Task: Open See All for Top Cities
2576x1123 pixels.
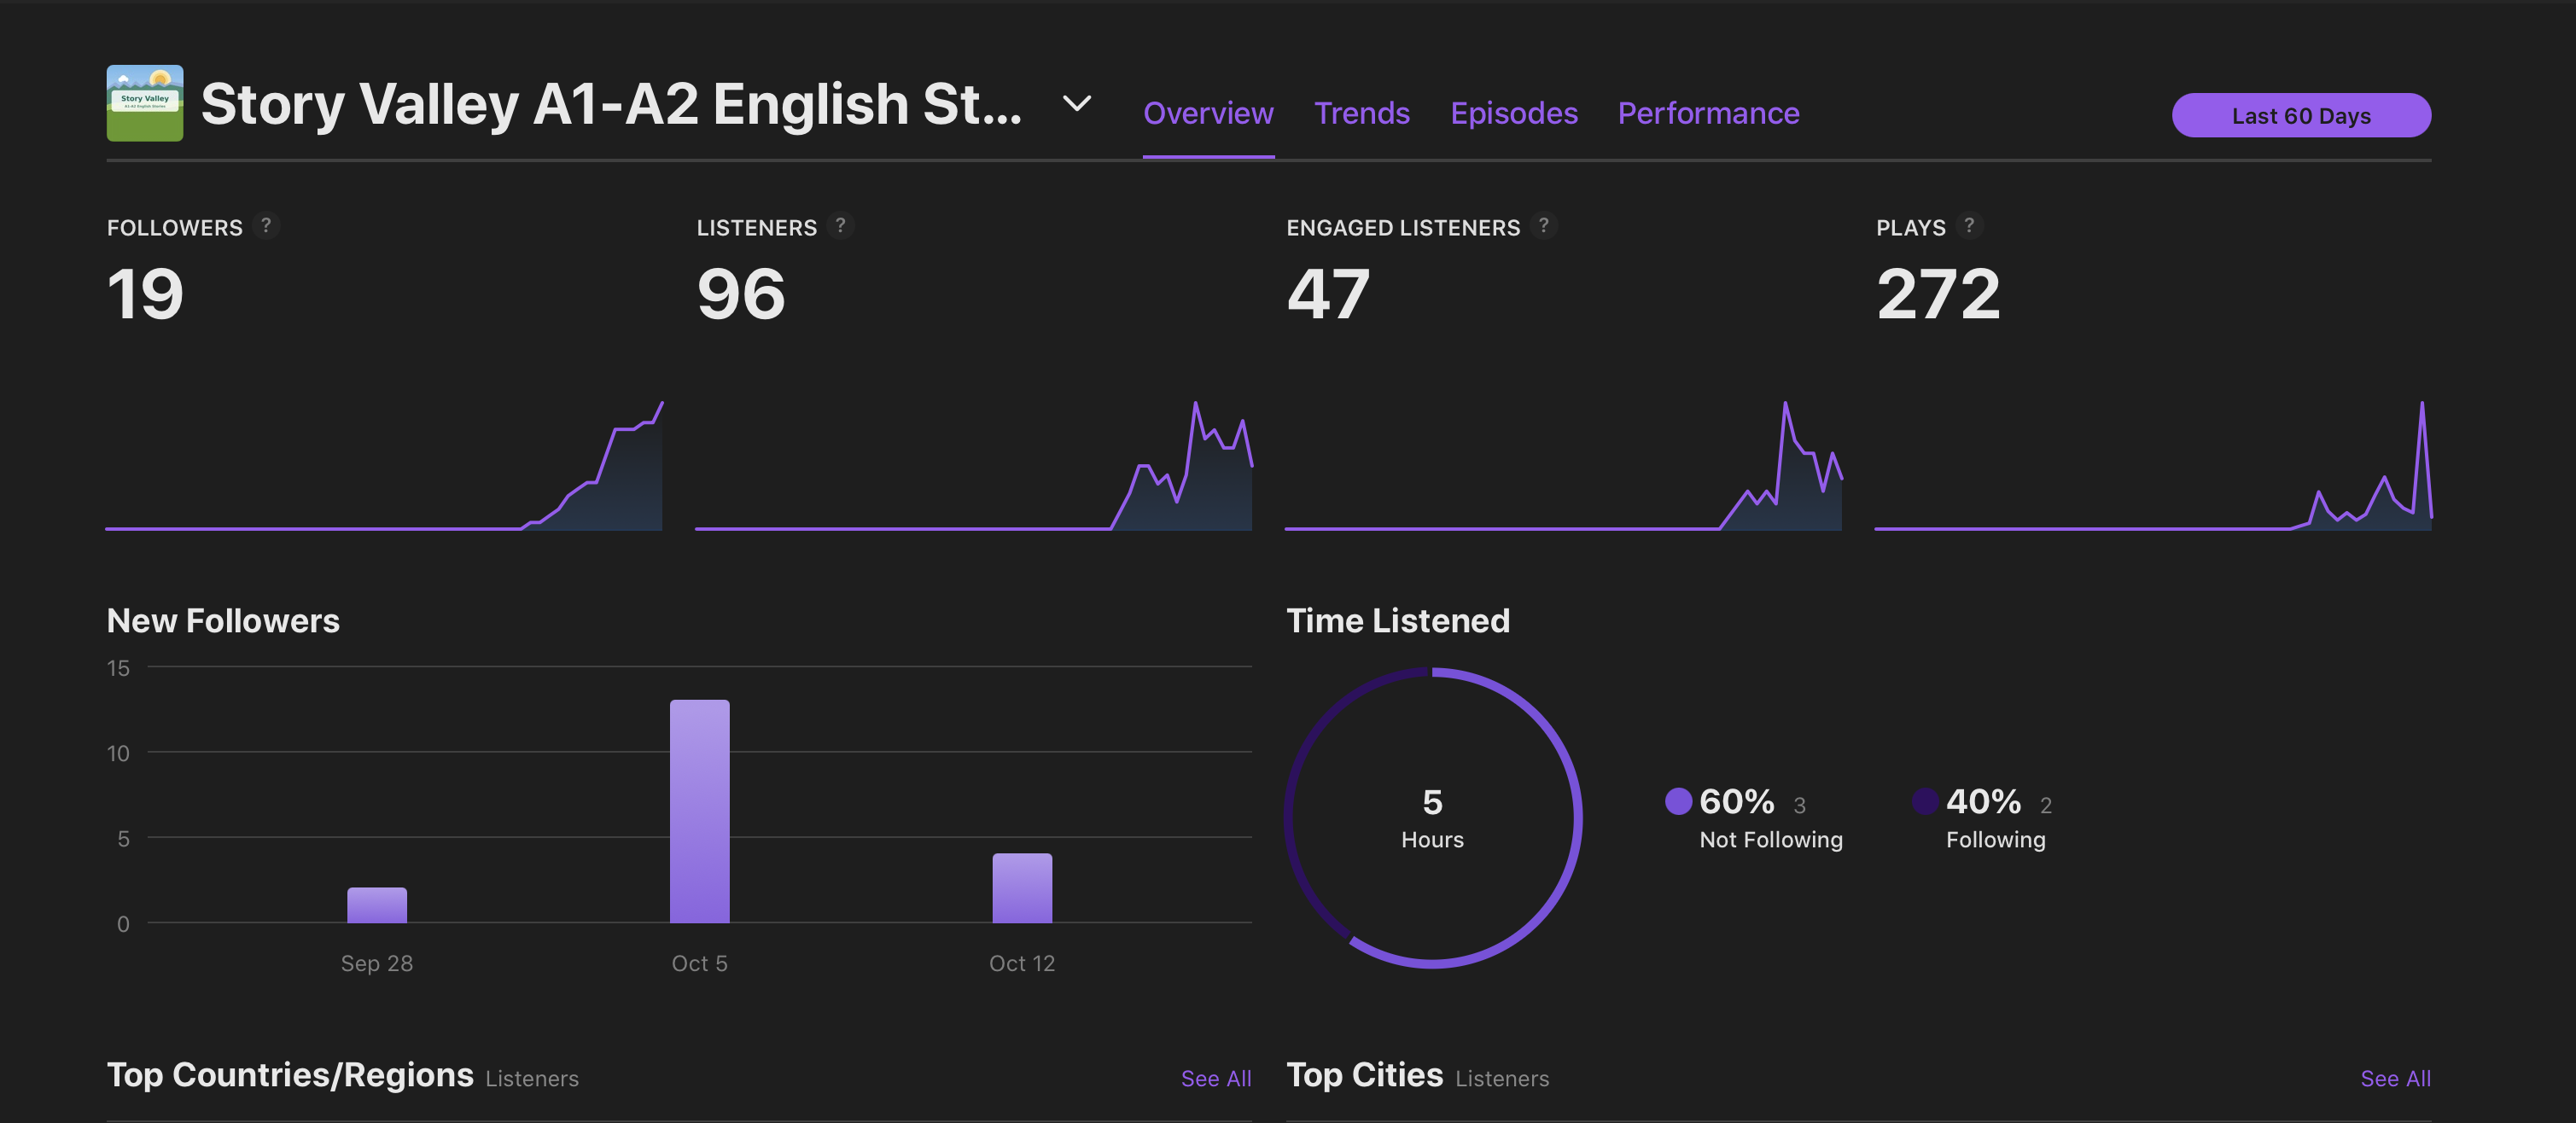Action: click(2395, 1078)
